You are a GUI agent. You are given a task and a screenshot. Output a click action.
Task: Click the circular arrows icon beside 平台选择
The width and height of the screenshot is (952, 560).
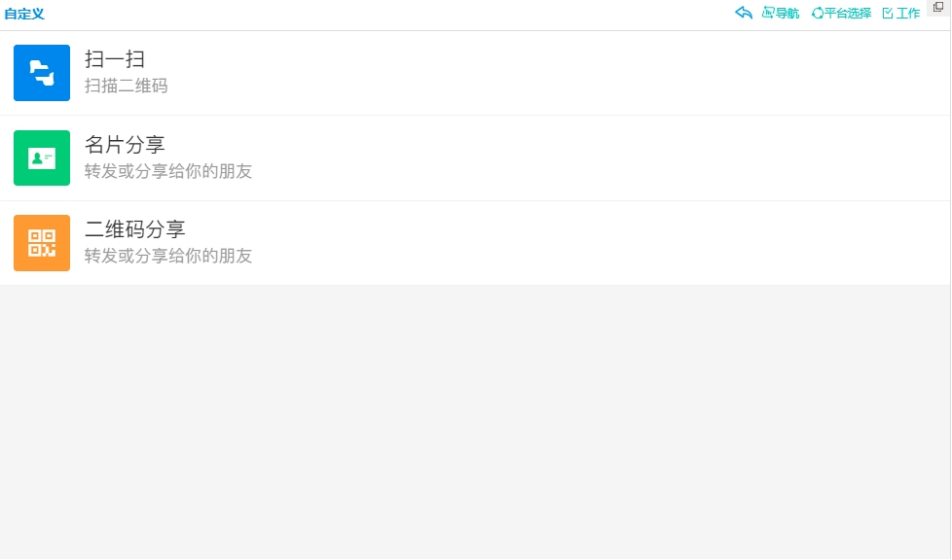818,13
